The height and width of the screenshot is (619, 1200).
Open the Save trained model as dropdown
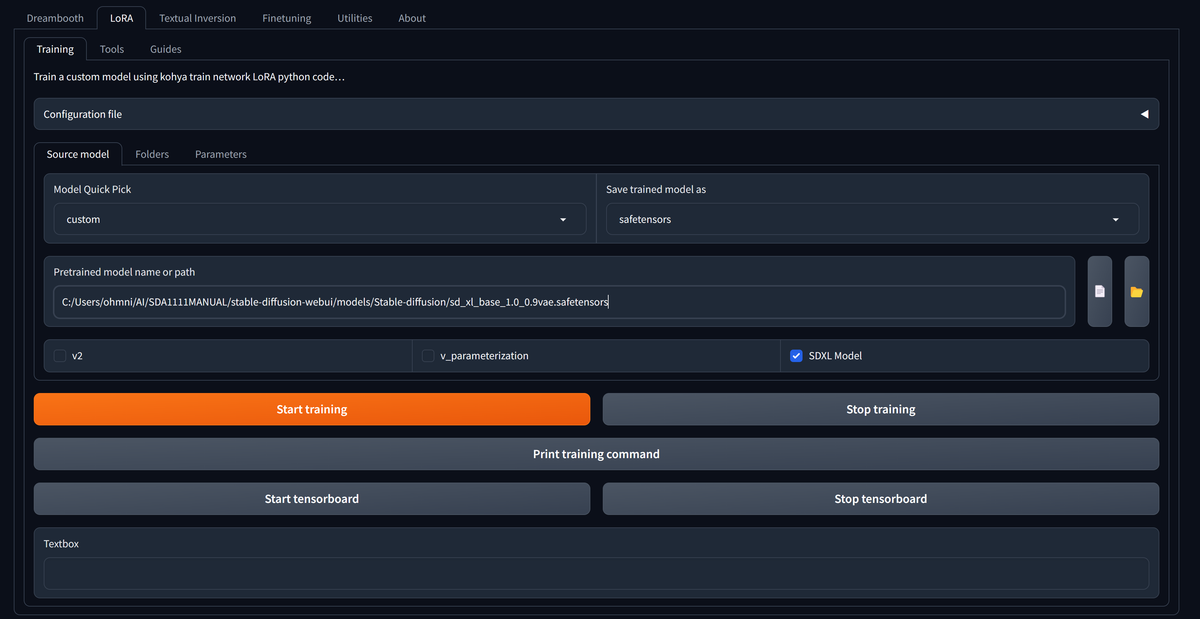(x=872, y=219)
